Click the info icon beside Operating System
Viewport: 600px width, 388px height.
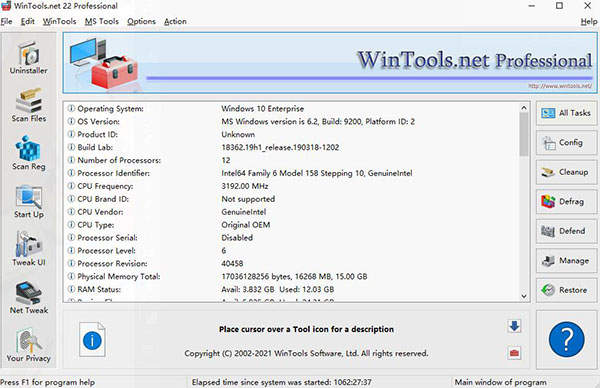(x=71, y=108)
